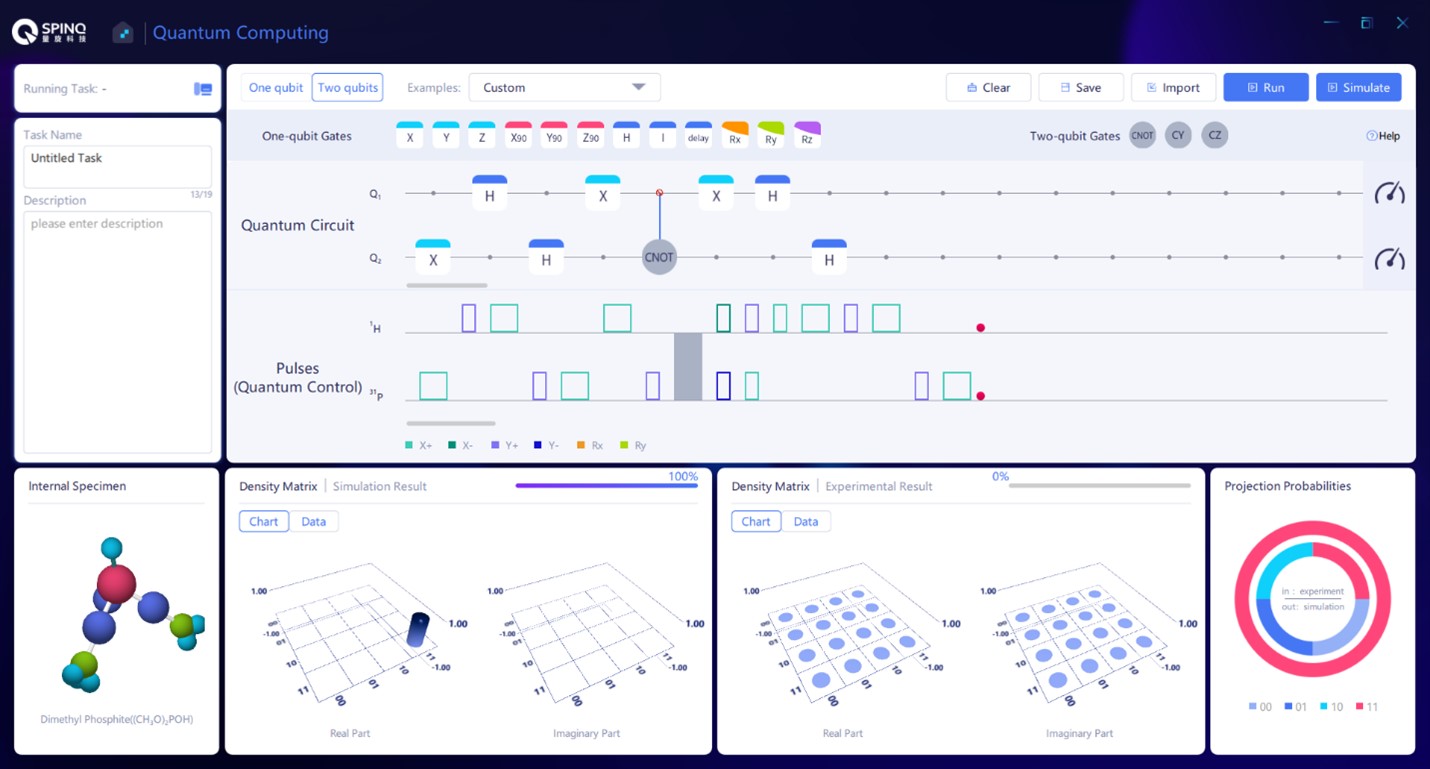Viewport: 1430px width, 769px height.
Task: Click the 11 probability legend entry
Action: 1366,707
